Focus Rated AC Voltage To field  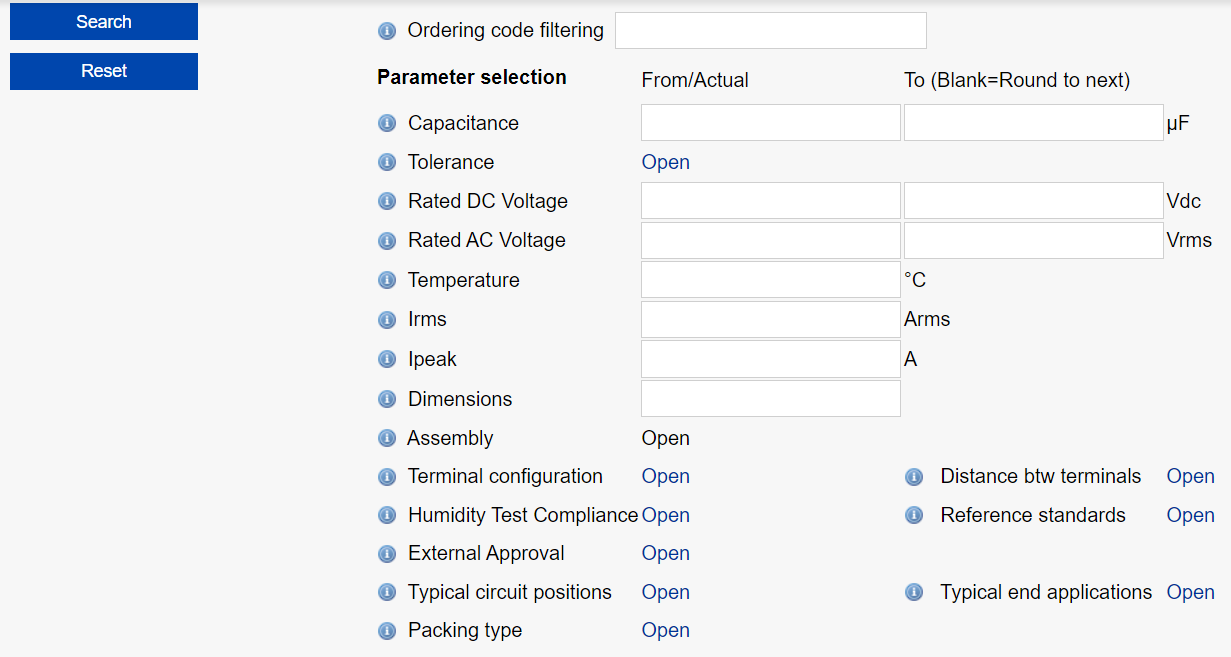point(1034,241)
